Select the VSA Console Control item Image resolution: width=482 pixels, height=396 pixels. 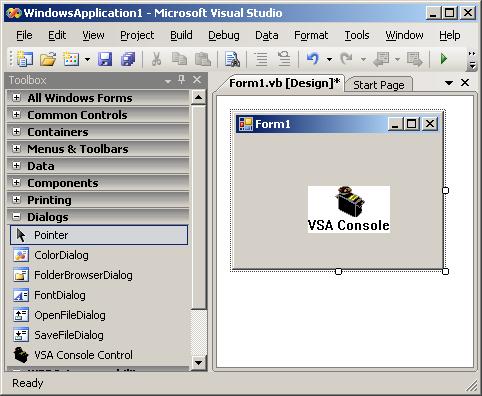click(x=99, y=355)
